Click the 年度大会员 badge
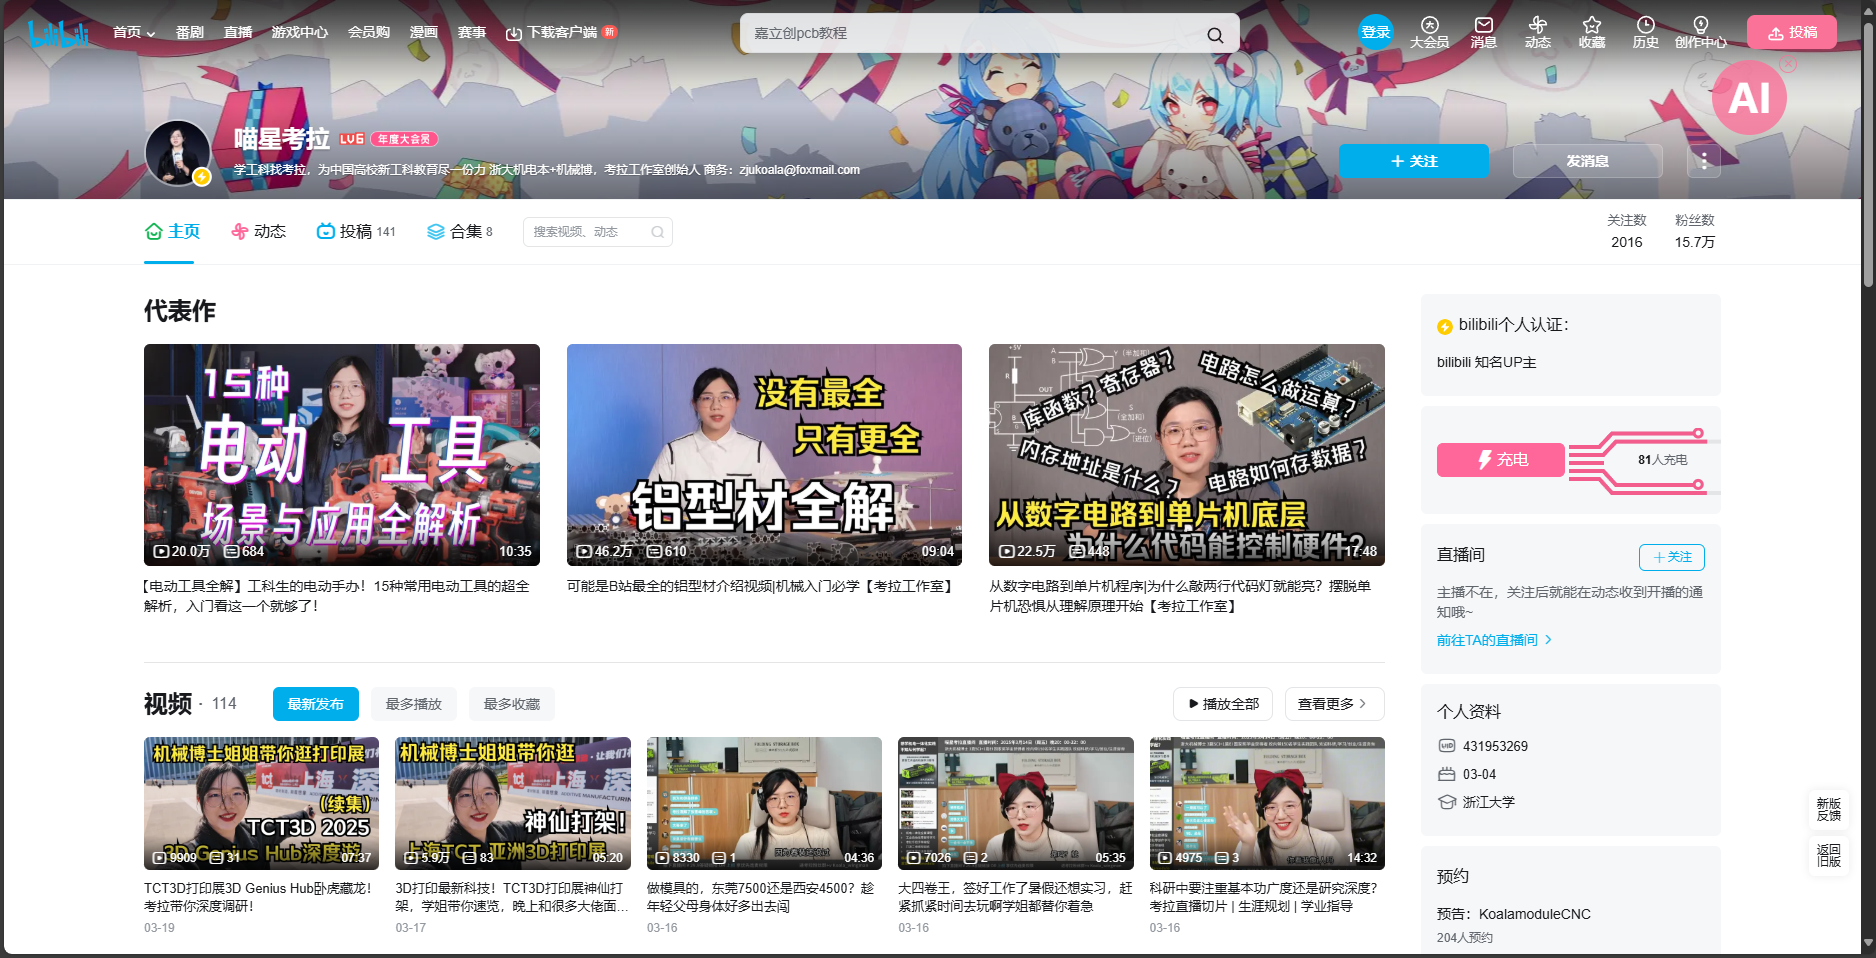The width and height of the screenshot is (1876, 958). pyautogui.click(x=404, y=139)
